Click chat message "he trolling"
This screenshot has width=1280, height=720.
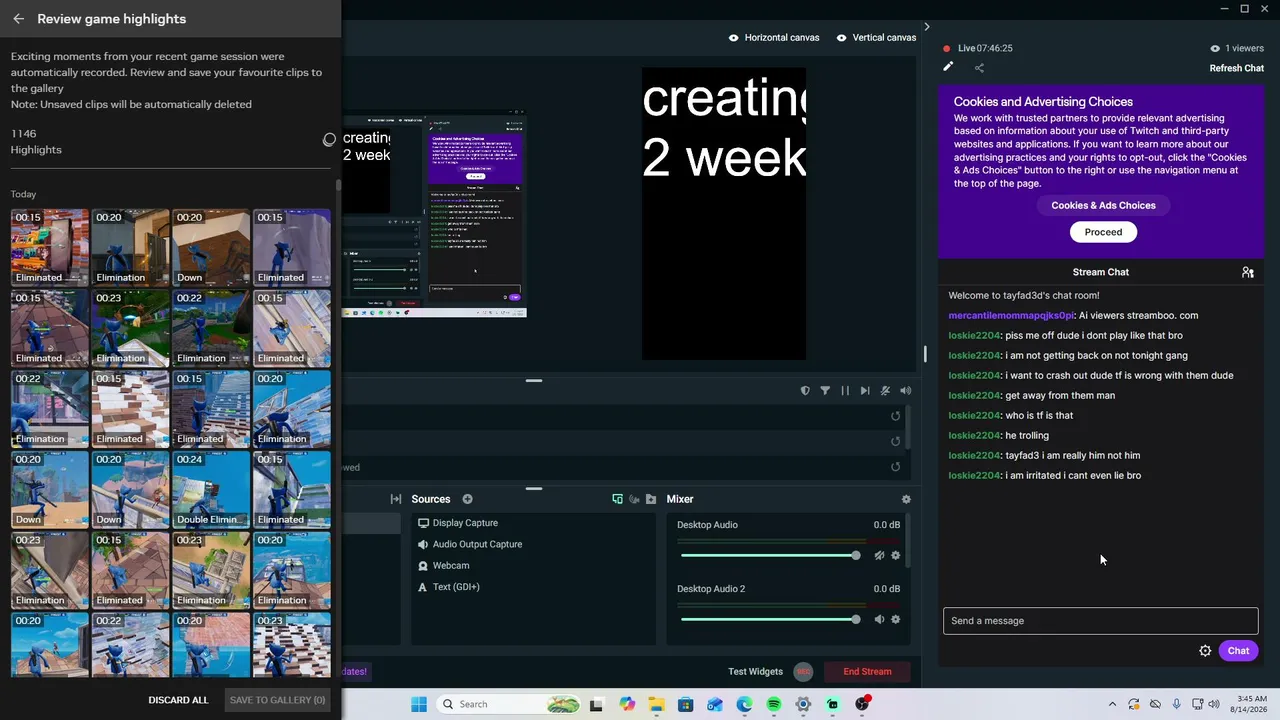click(x=1027, y=435)
